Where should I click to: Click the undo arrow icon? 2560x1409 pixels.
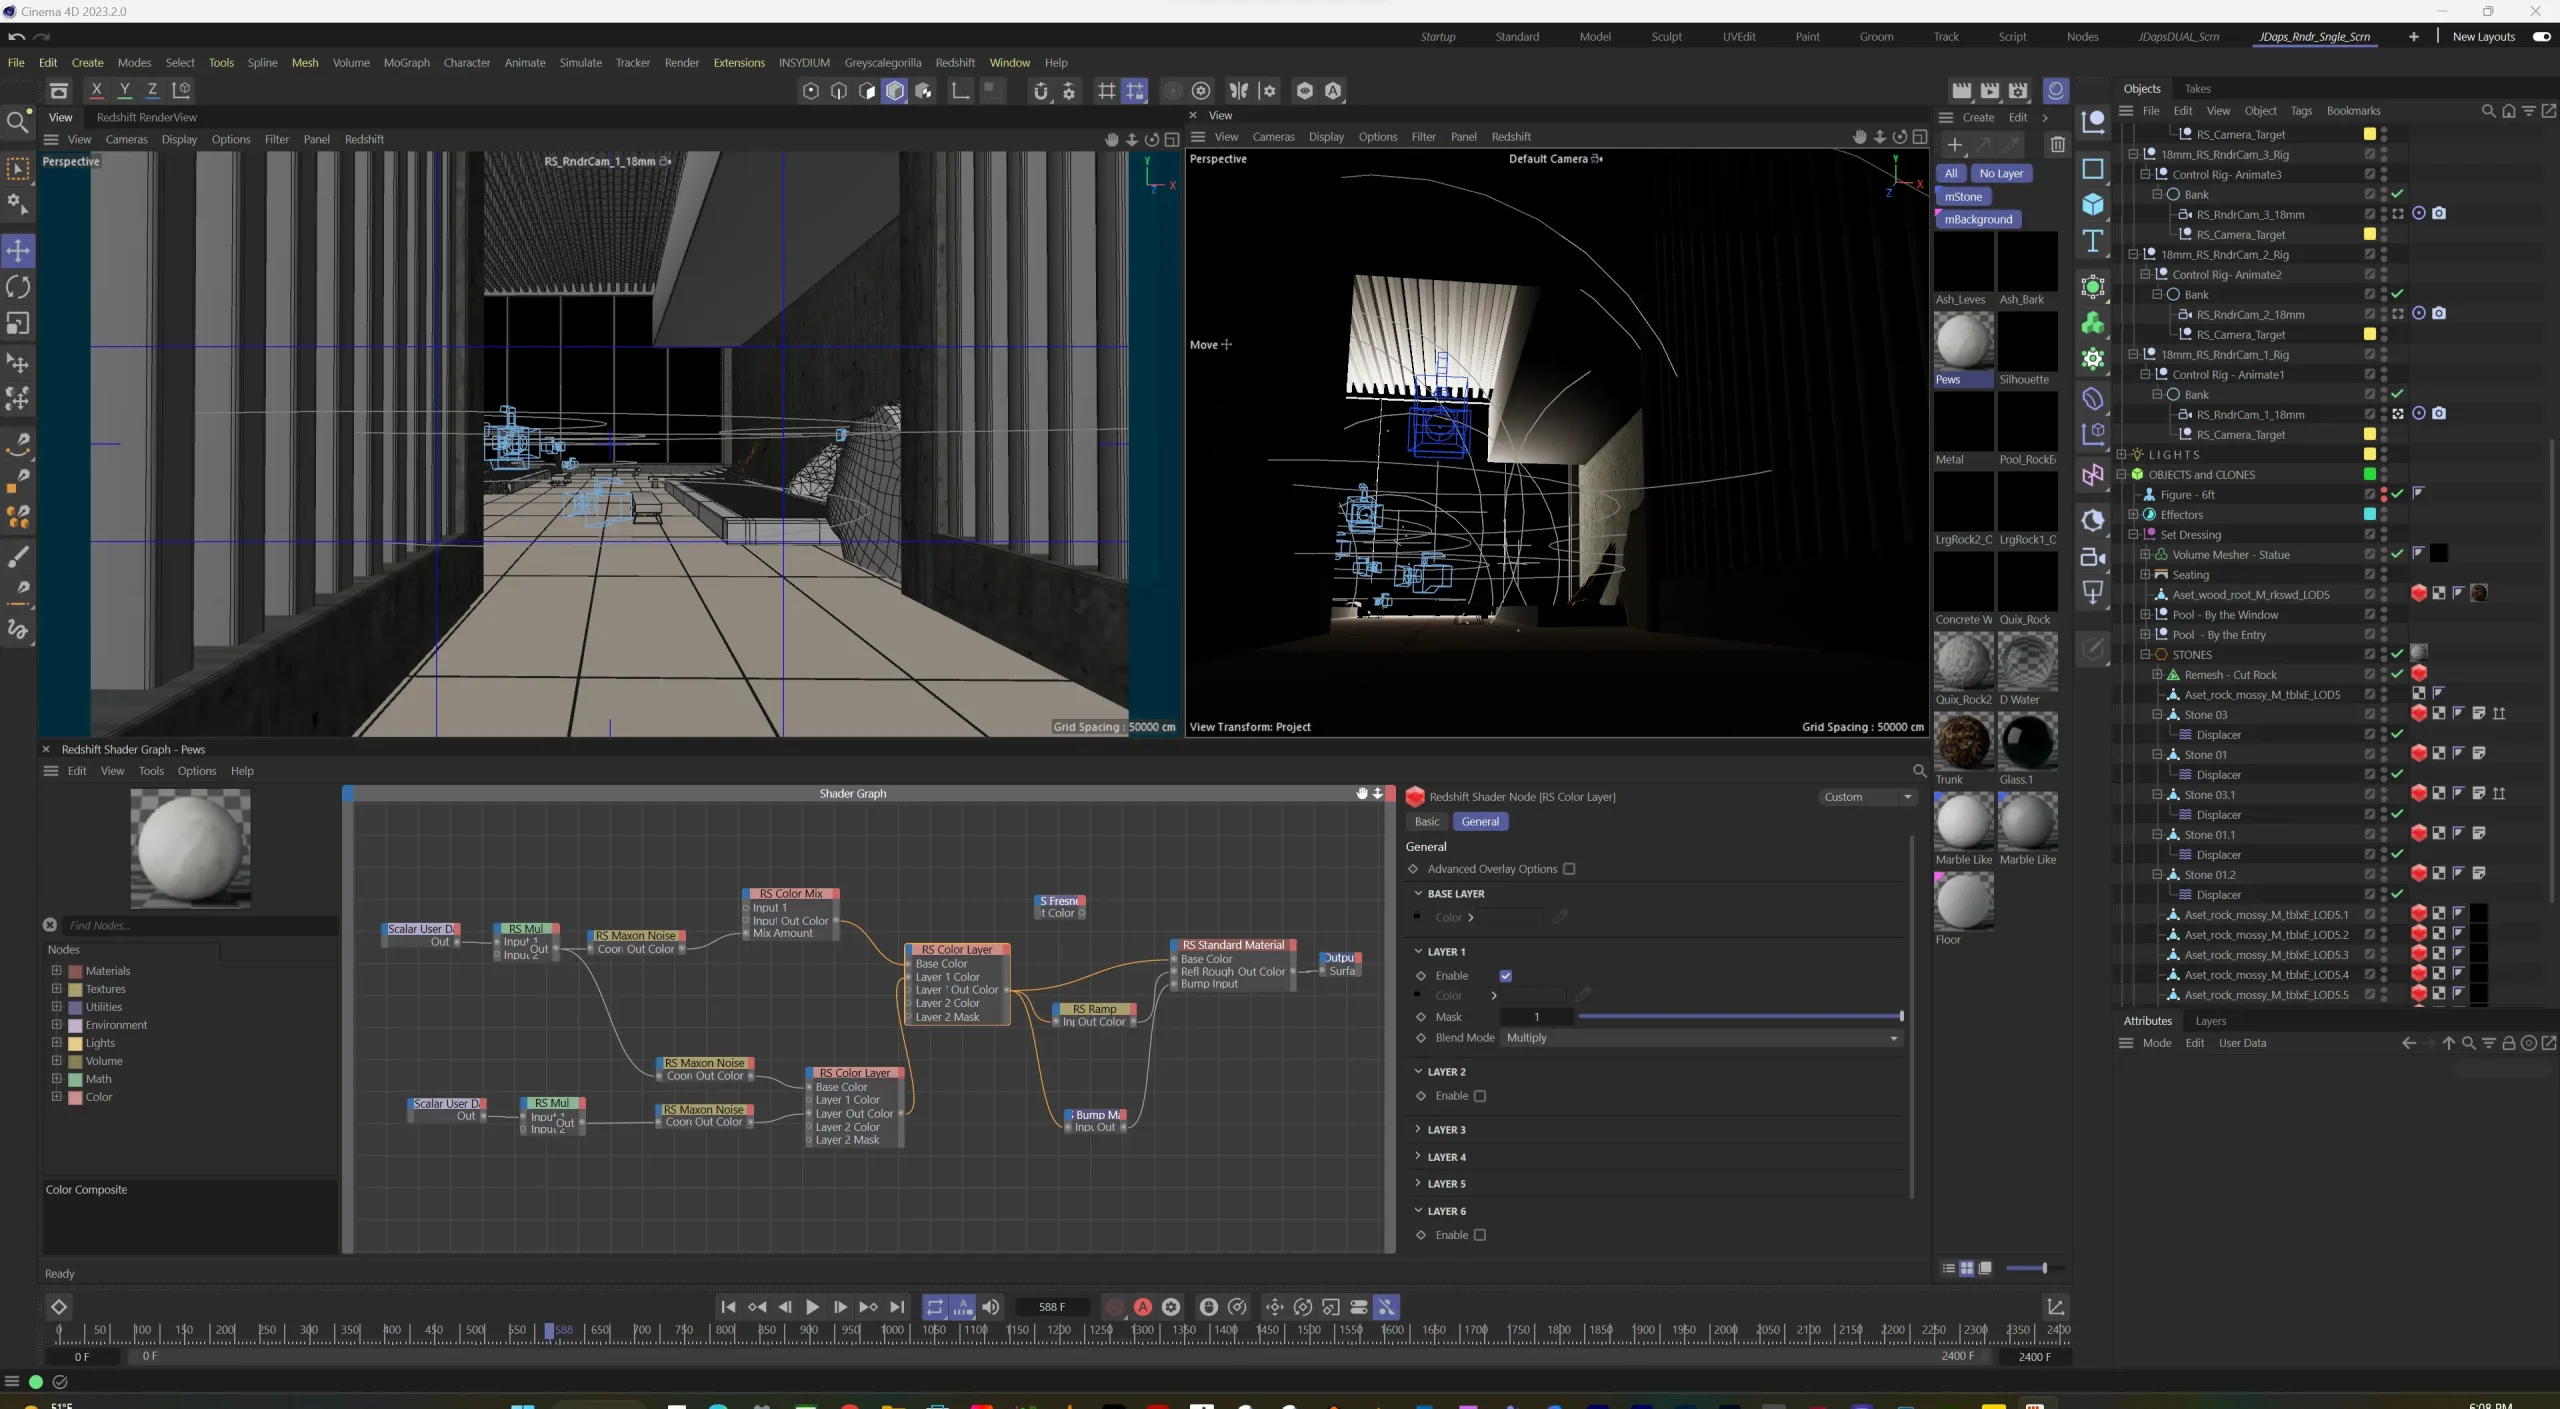(x=16, y=37)
